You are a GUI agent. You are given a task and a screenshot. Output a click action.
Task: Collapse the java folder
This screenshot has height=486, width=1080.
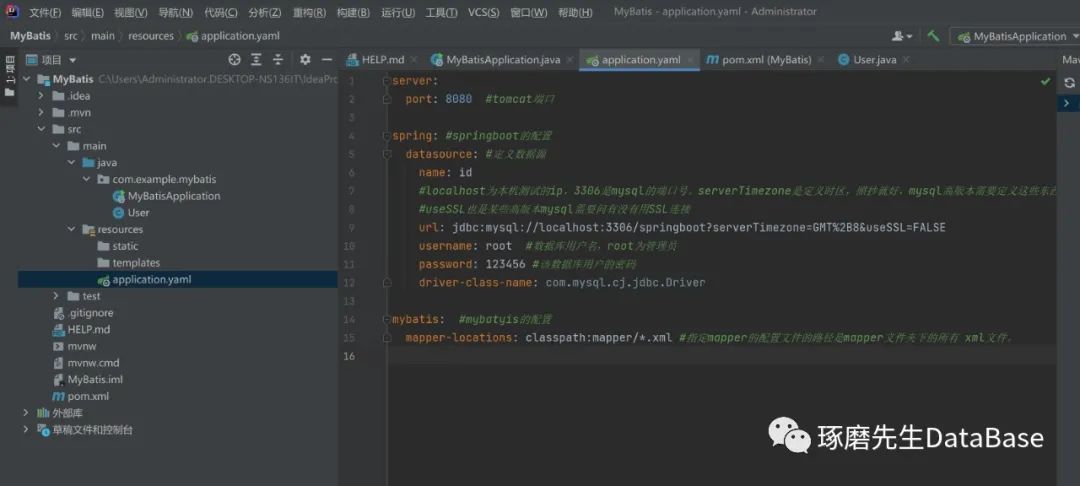coord(72,162)
